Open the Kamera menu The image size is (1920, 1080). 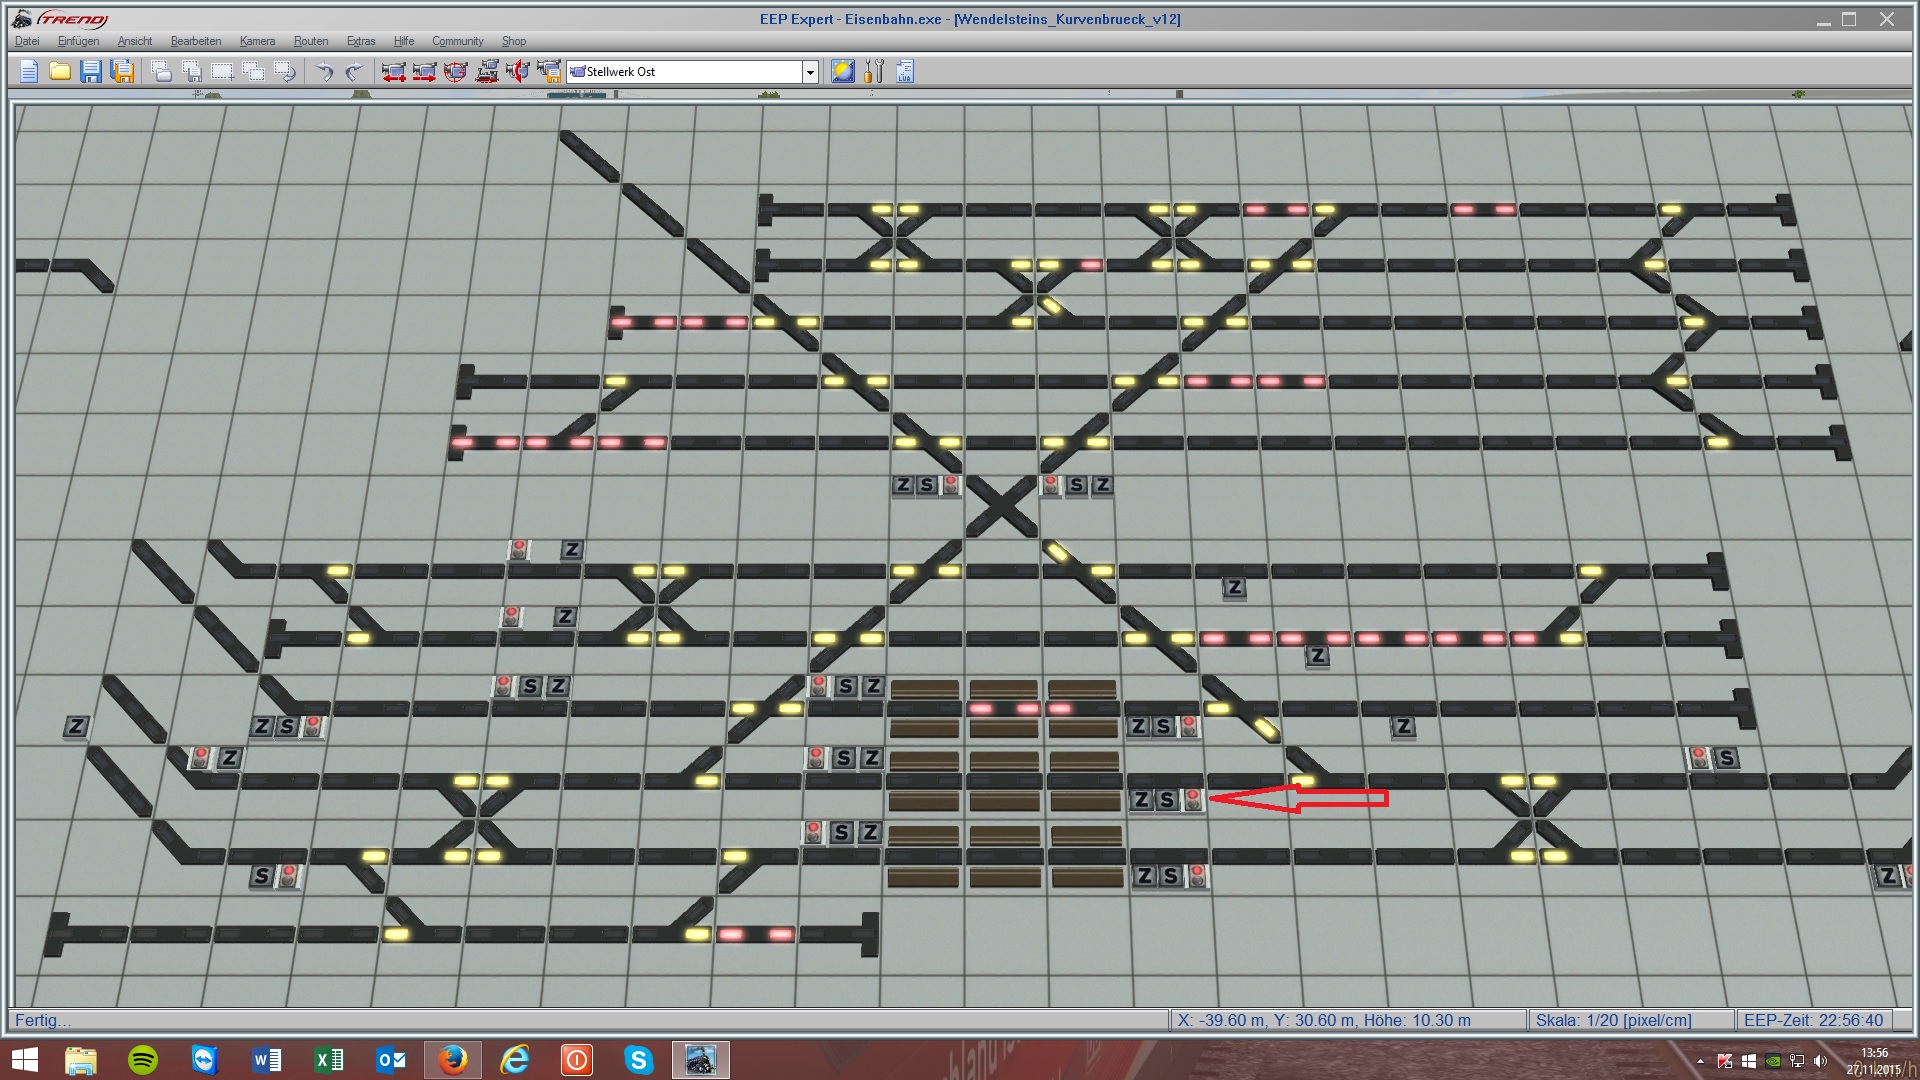click(x=257, y=41)
